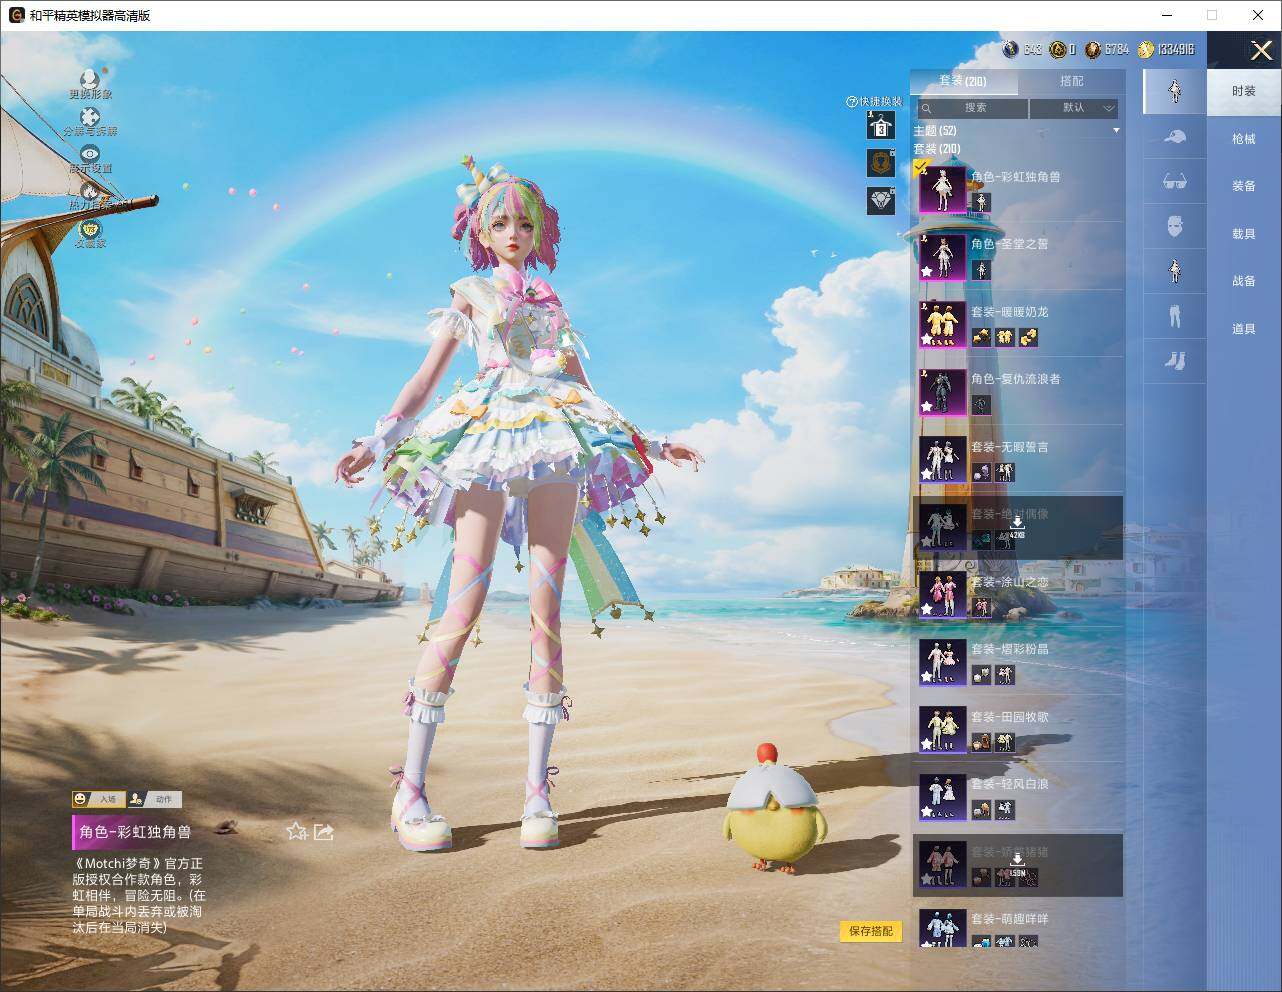Expand the 主题 (52) section arrow

tap(1116, 131)
